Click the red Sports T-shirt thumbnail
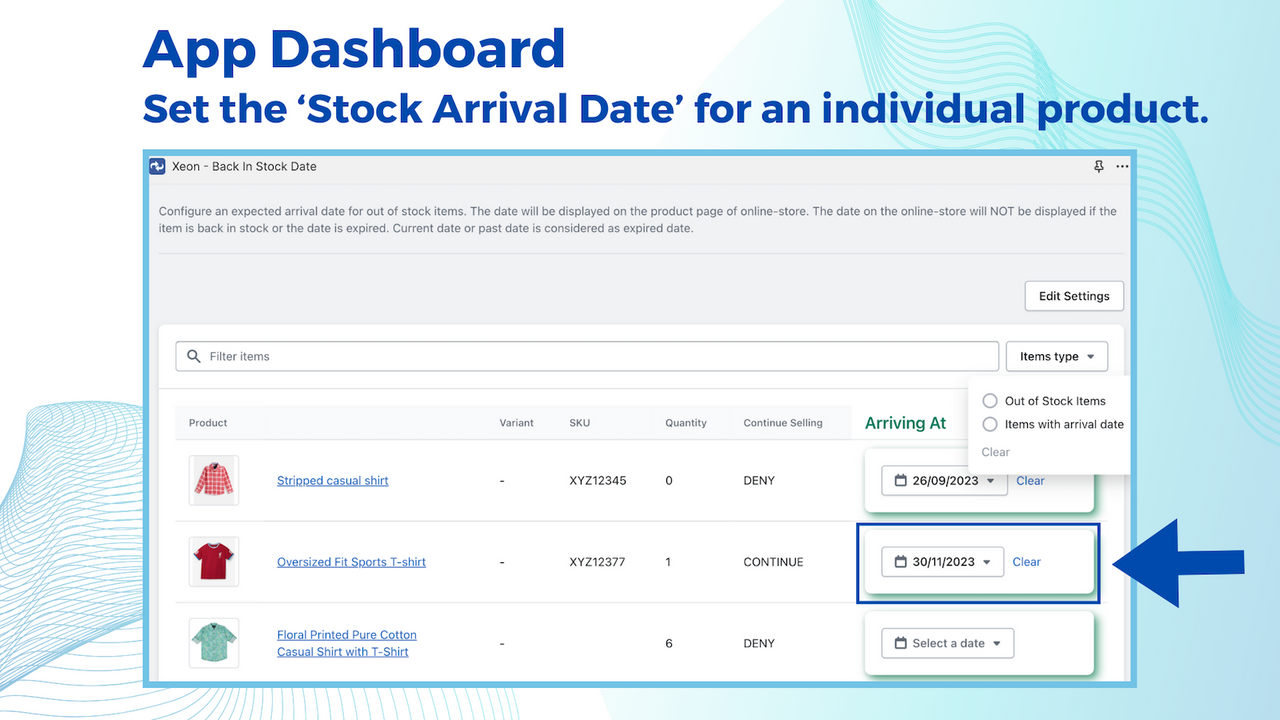Viewport: 1280px width, 720px height. 214,561
